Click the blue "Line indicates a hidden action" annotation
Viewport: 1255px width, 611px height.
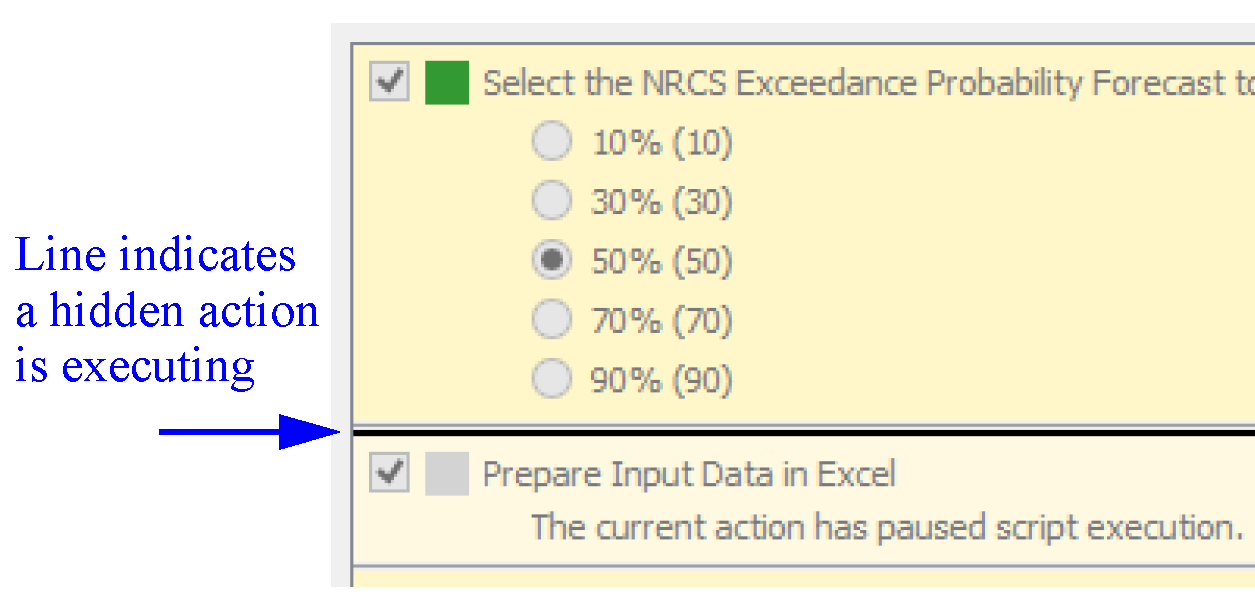[166, 311]
